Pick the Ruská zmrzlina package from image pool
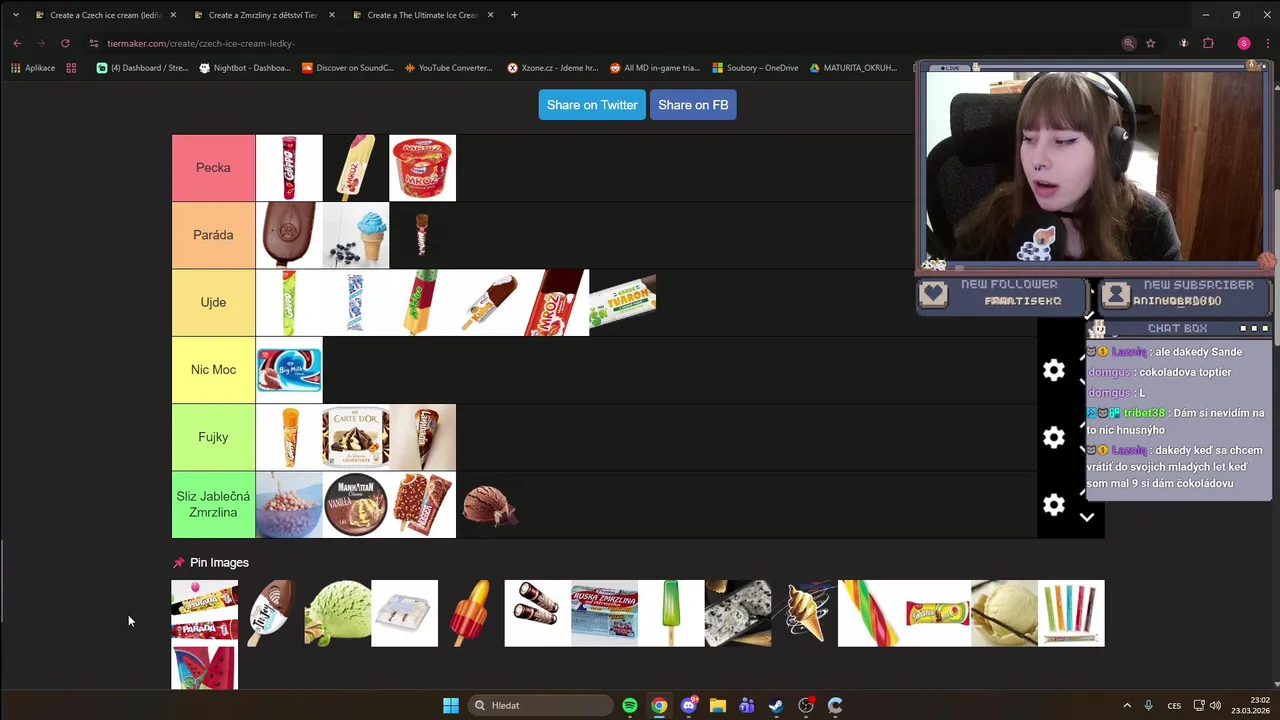Image resolution: width=1280 pixels, height=720 pixels. click(x=604, y=613)
